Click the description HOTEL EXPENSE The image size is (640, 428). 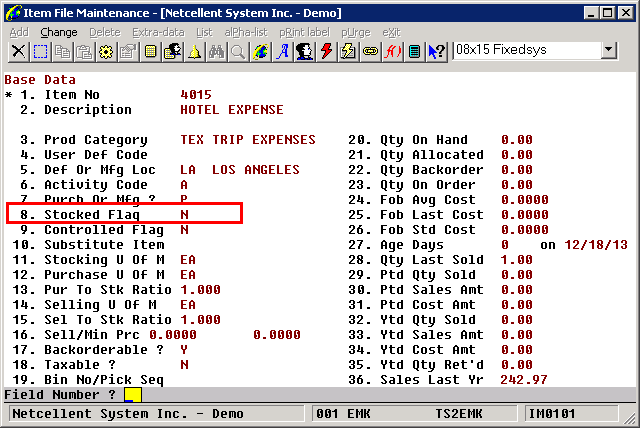click(231, 110)
